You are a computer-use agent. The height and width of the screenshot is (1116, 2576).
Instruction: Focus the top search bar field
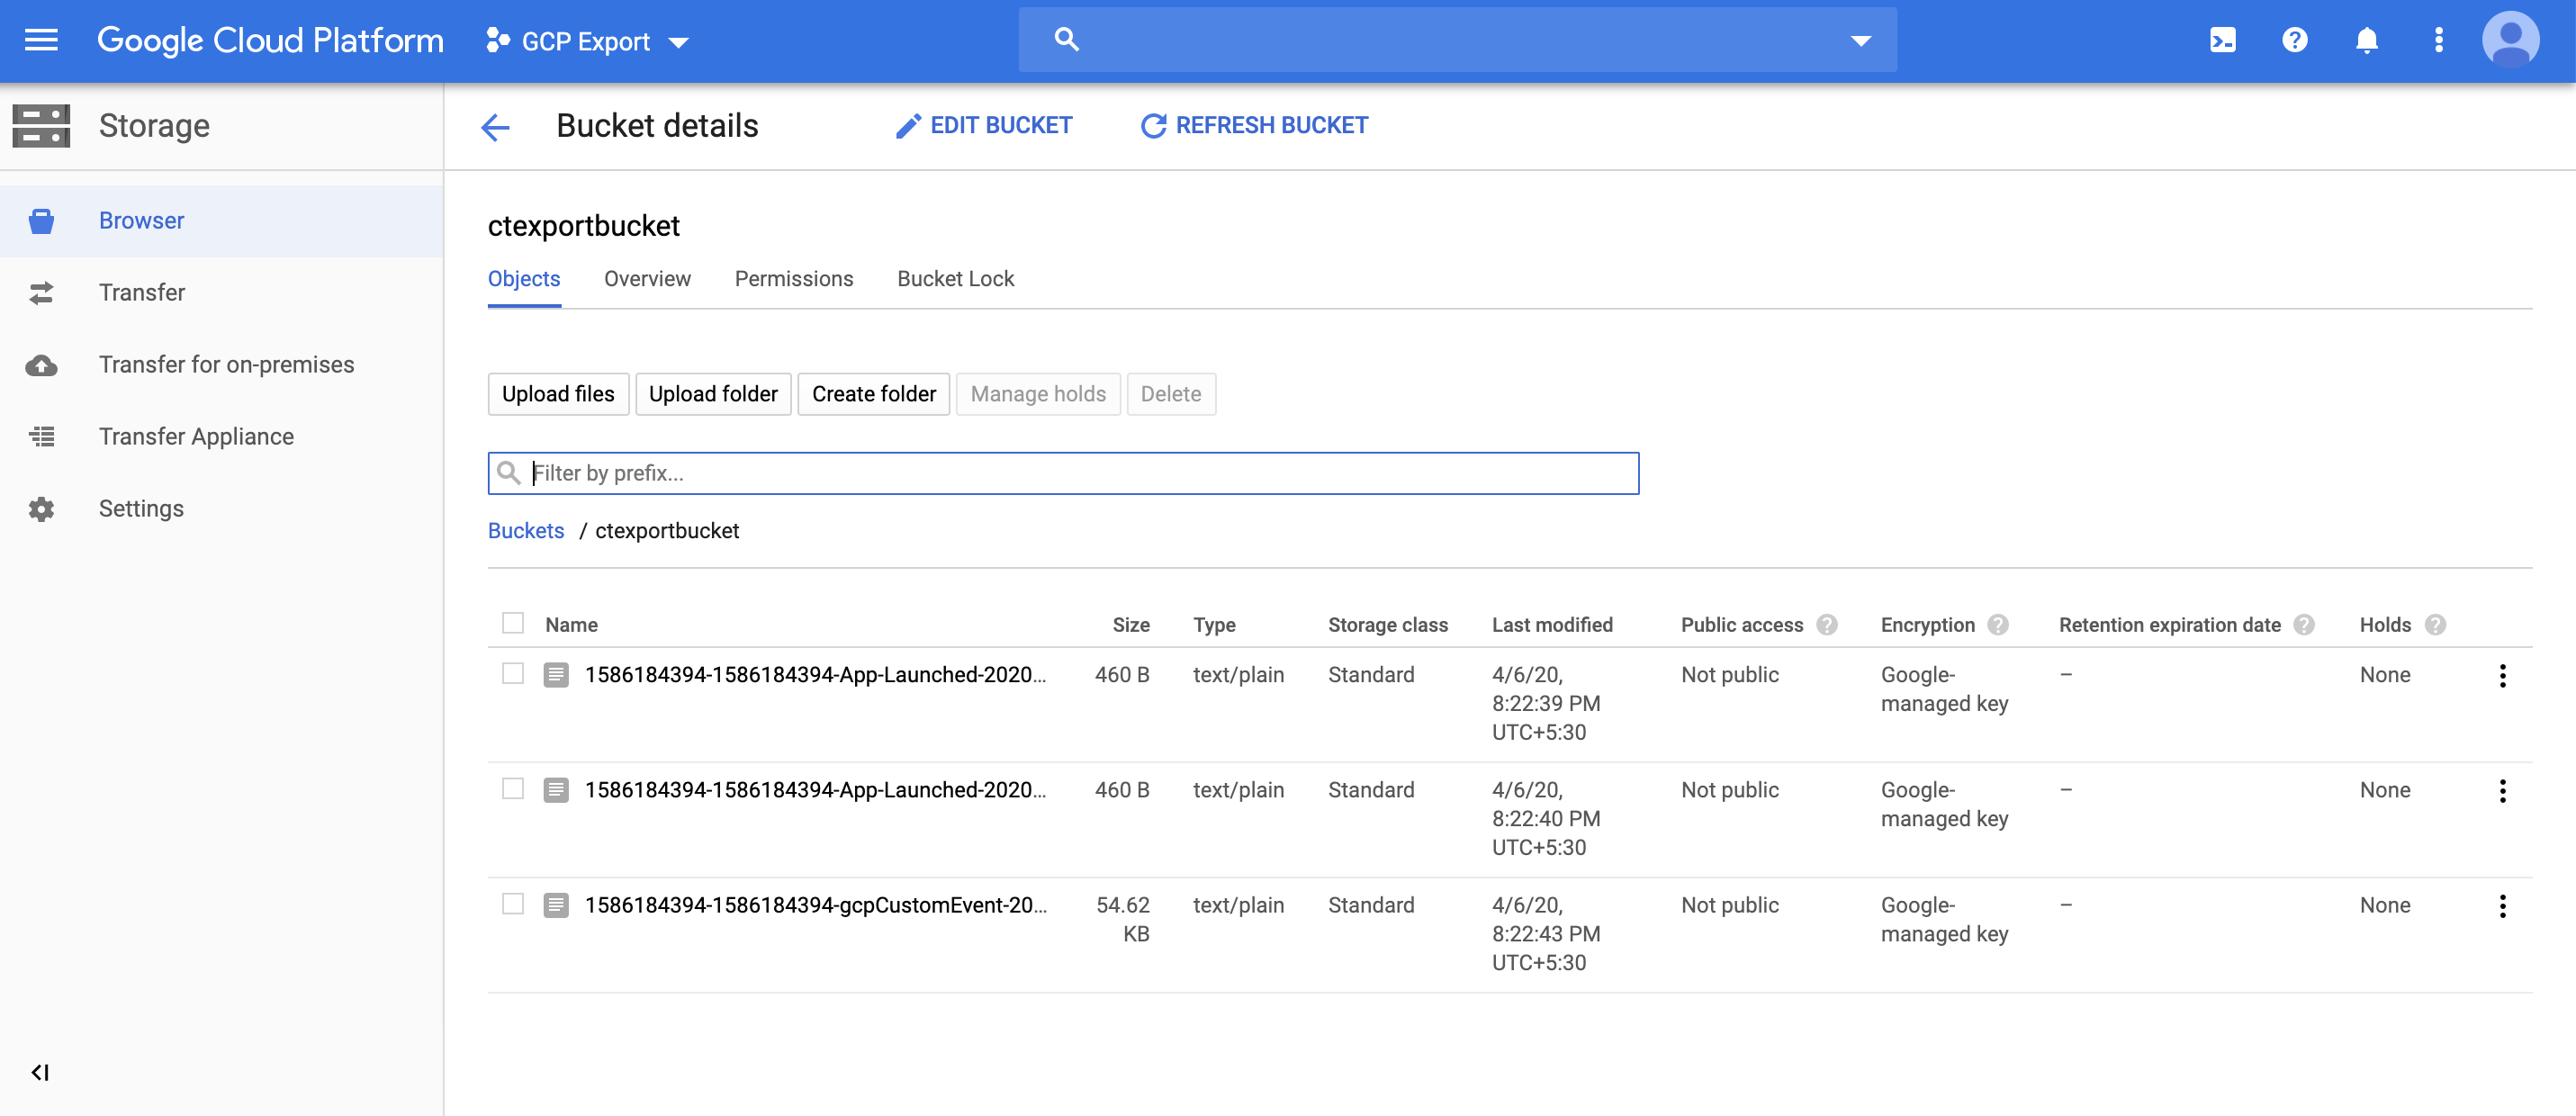coord(1457,40)
